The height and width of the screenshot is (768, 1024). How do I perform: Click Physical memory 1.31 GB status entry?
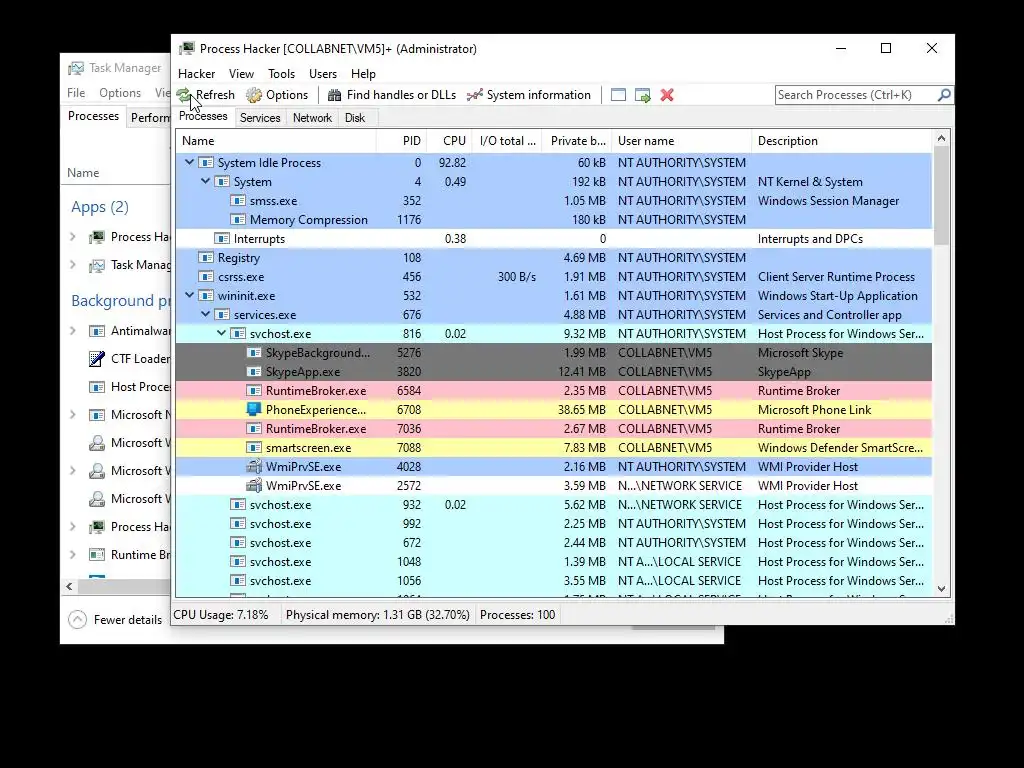tap(377, 615)
